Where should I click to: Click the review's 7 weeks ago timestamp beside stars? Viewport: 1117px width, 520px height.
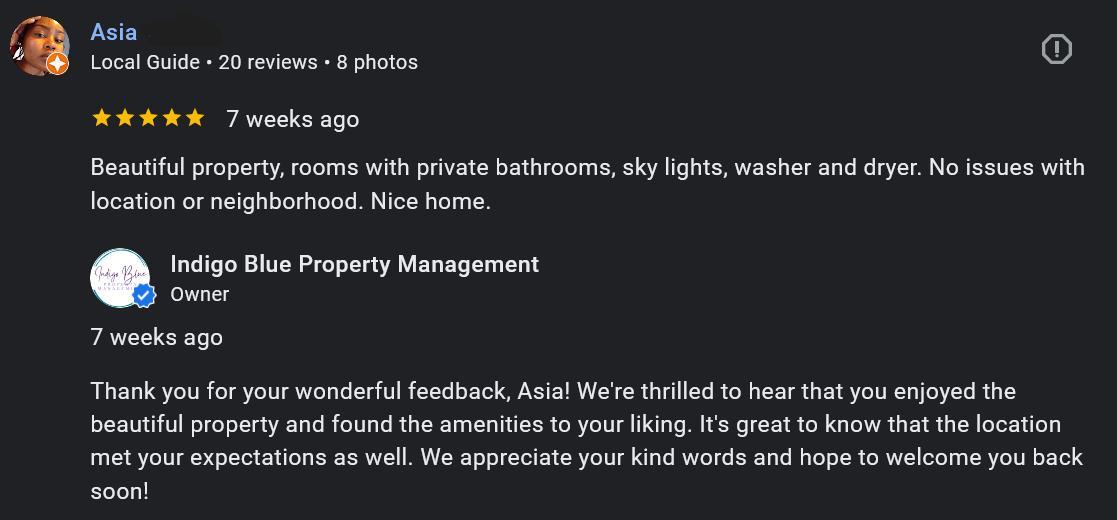292,119
